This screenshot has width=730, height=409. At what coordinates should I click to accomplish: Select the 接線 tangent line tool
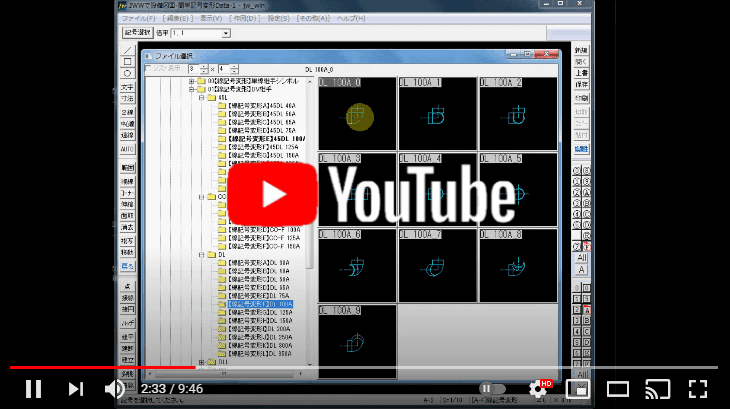pyautogui.click(x=127, y=298)
